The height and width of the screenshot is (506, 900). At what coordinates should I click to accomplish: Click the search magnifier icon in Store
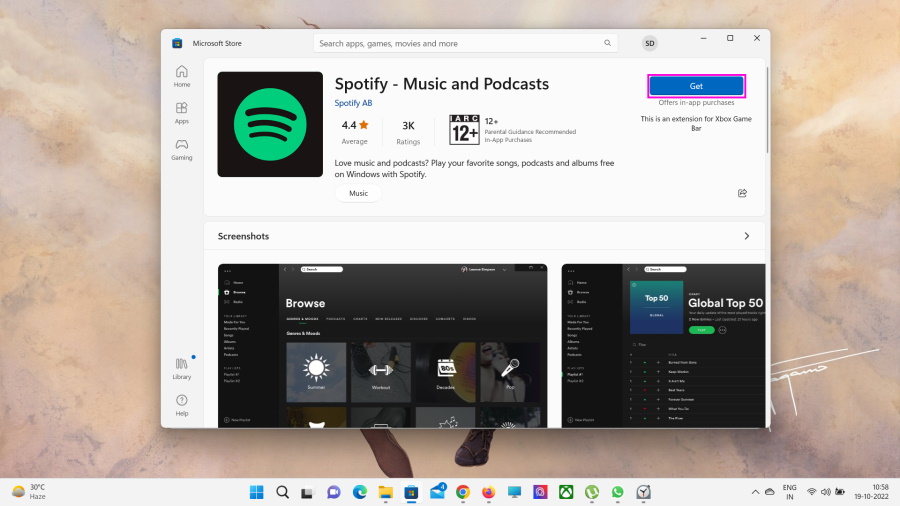coord(607,43)
